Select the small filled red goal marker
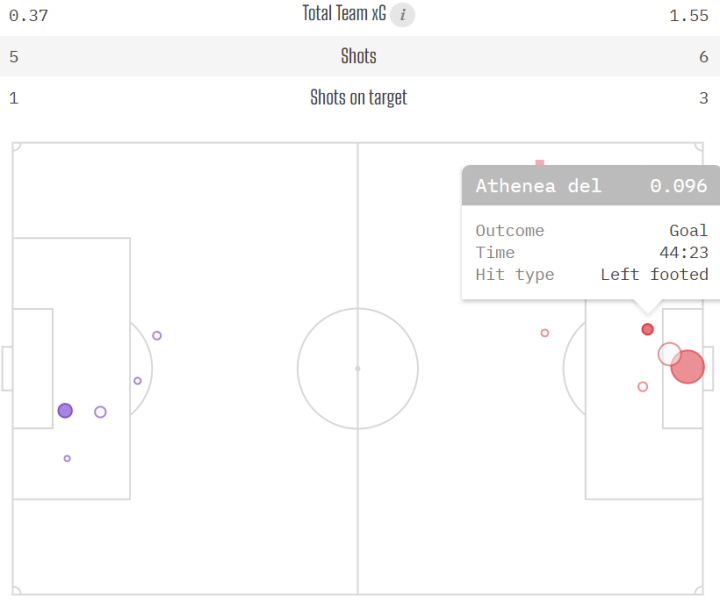 (647, 329)
